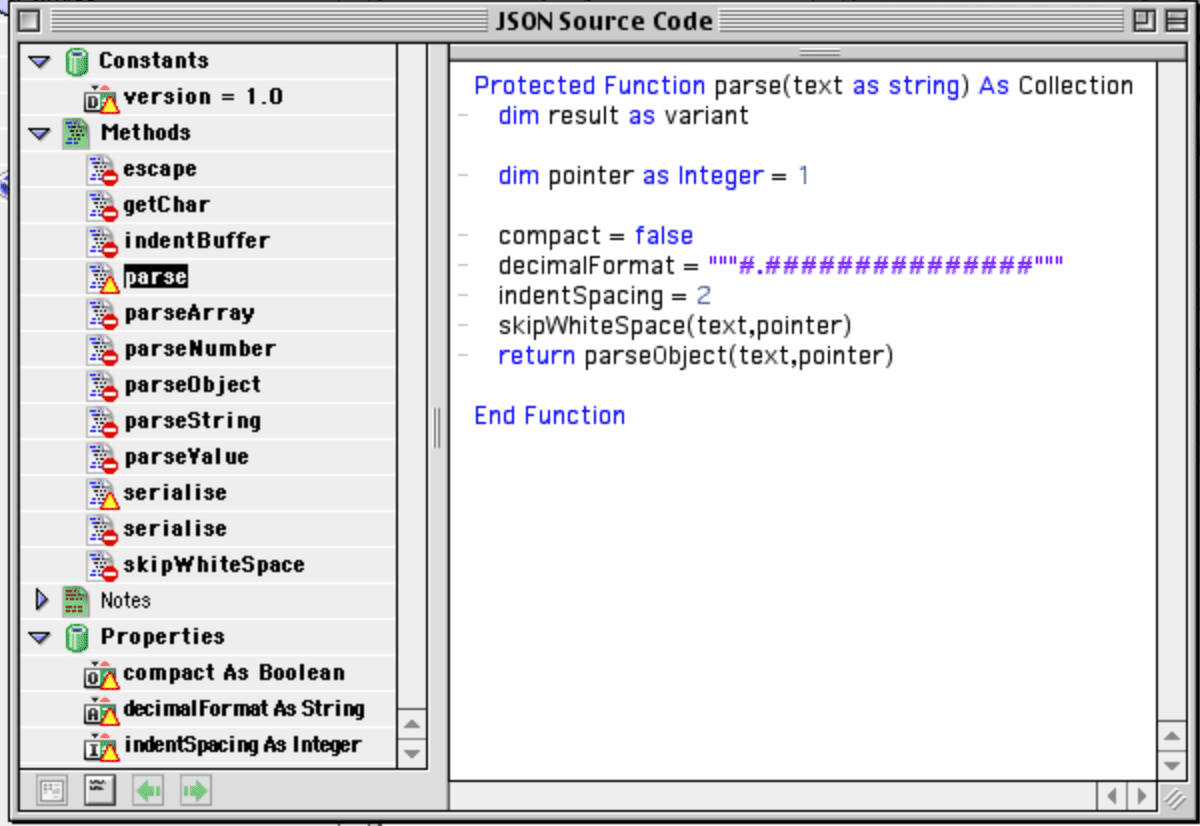This screenshot has height=826, width=1200.
Task: Click the green Properties cylinder icon
Action: pyautogui.click(x=76, y=637)
